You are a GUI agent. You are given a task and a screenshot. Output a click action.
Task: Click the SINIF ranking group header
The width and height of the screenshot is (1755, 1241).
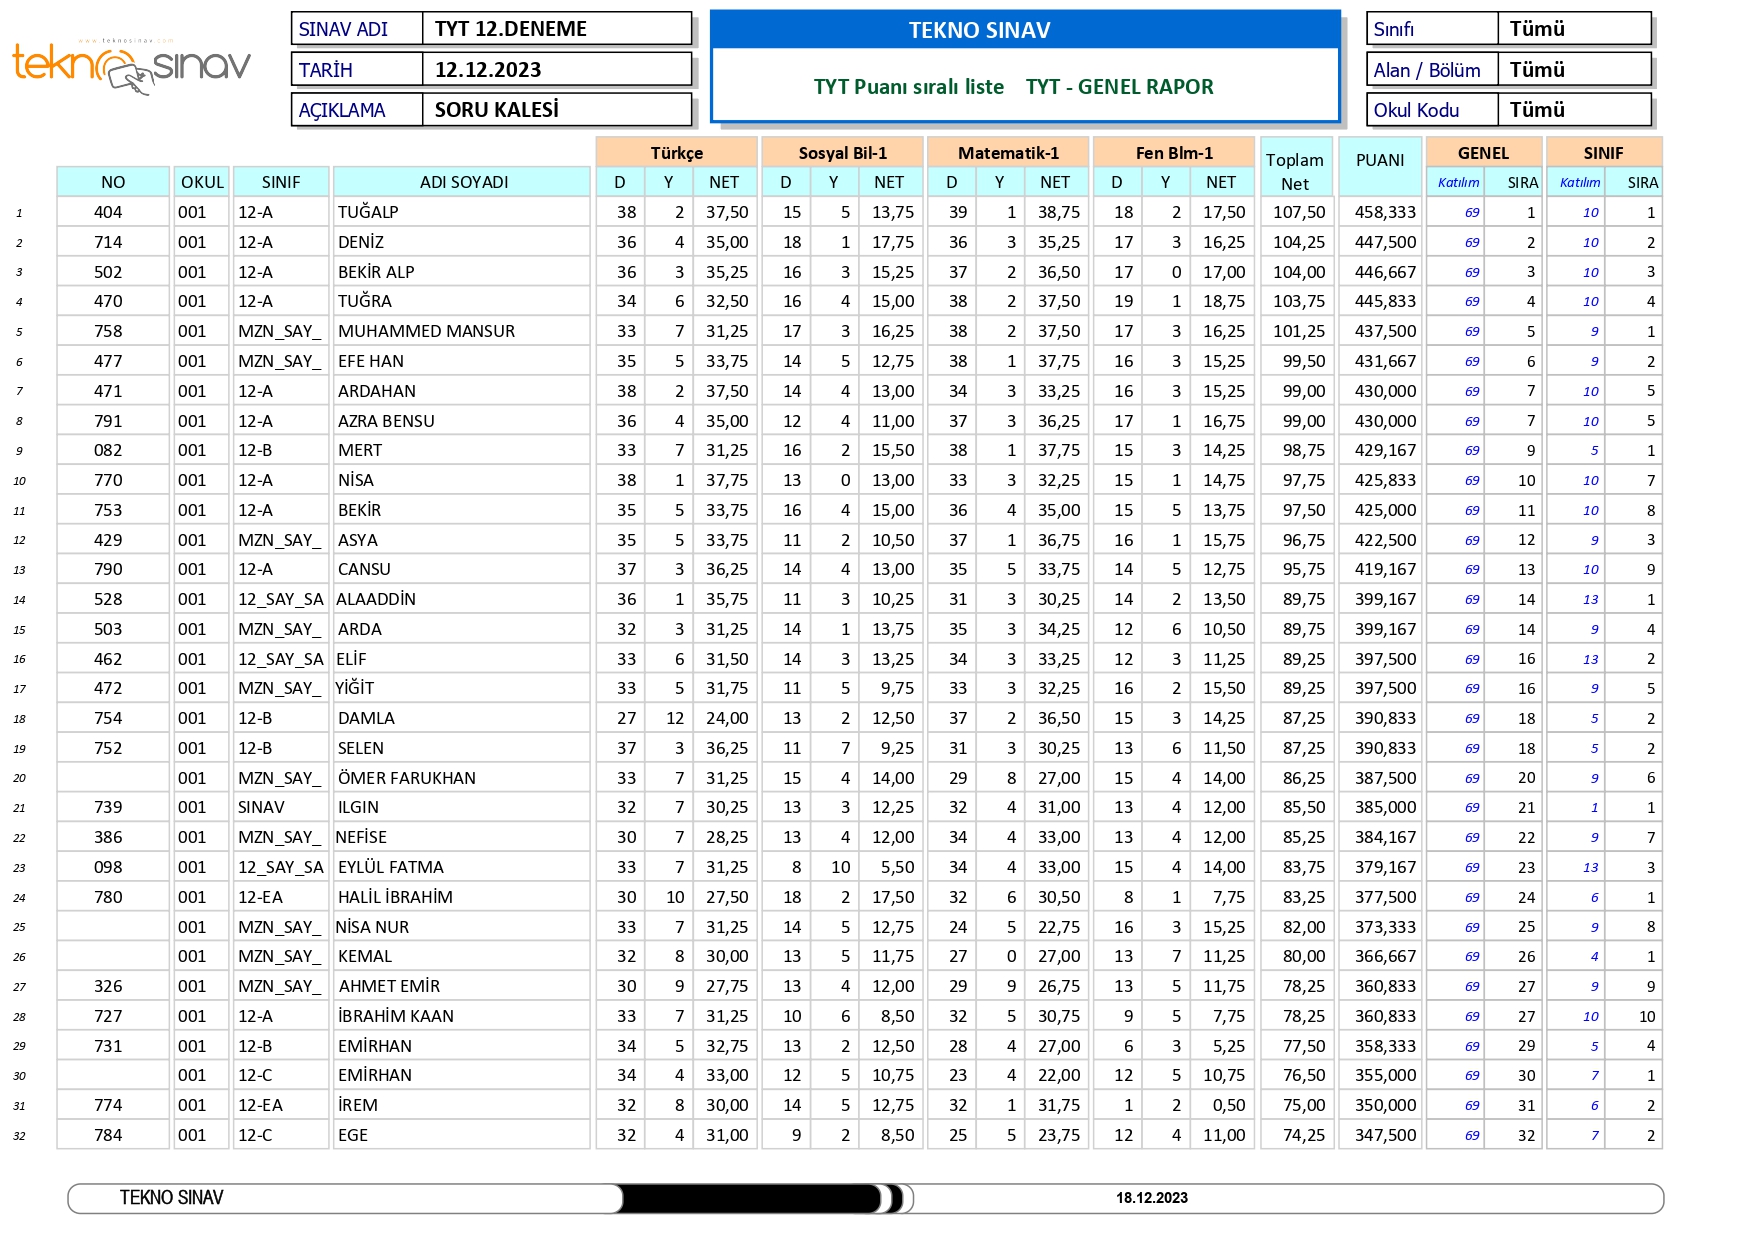point(1603,153)
